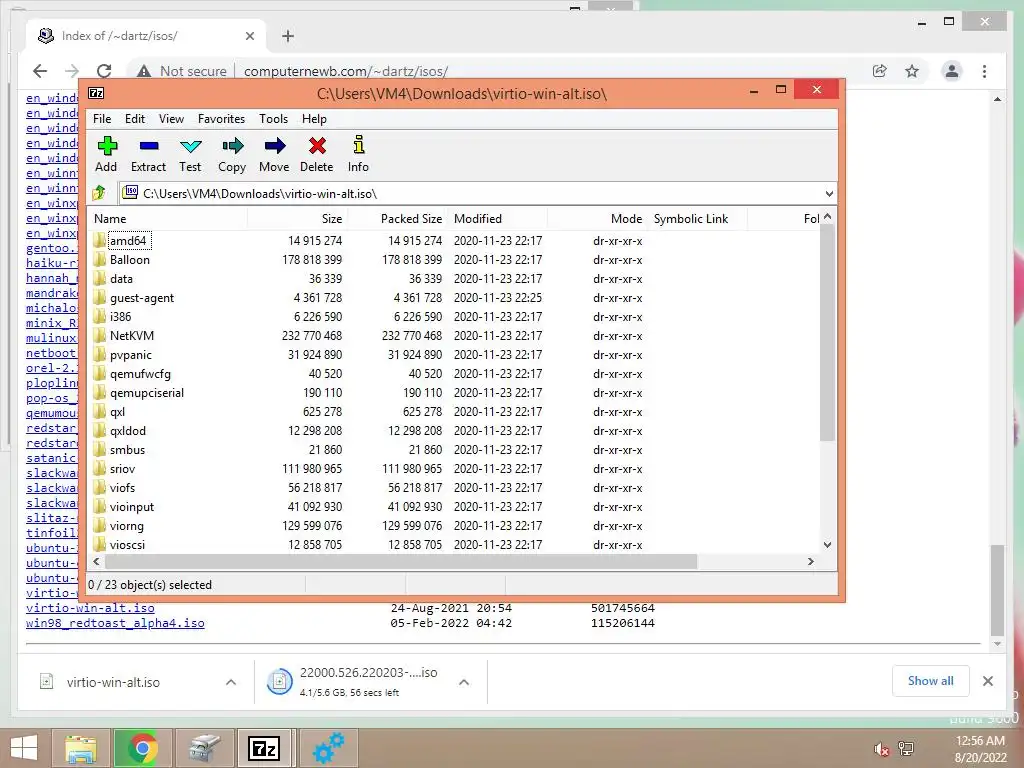Screen dimensions: 1024x768
Task: Open the Info toolbar icon
Action: 359,144
